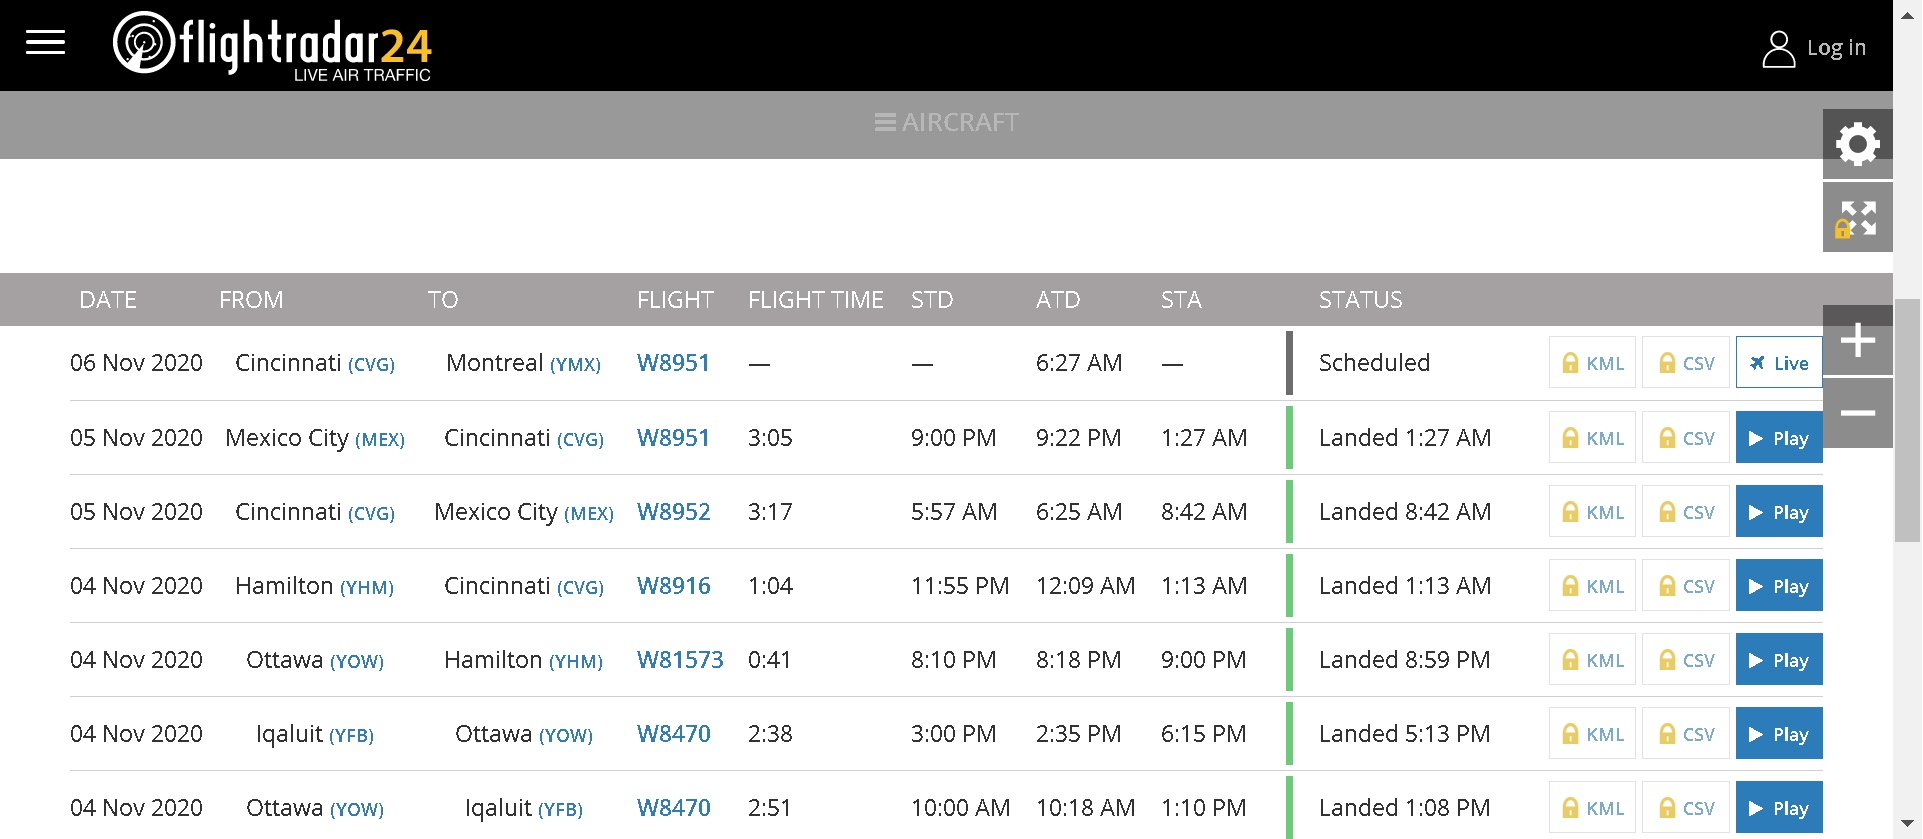This screenshot has width=1923, height=839.
Task: Play W8470 Iqaluit to Ottawa flight
Action: pyautogui.click(x=1779, y=733)
